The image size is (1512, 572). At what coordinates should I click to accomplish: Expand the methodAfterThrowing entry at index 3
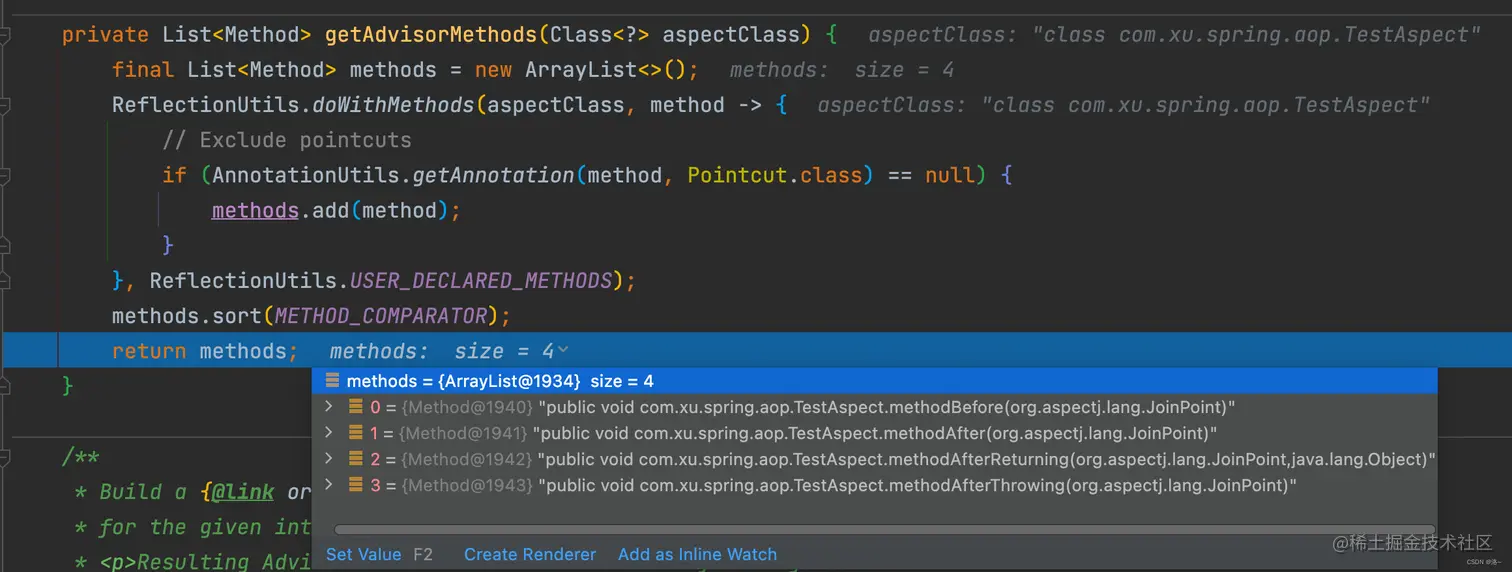pyautogui.click(x=328, y=485)
